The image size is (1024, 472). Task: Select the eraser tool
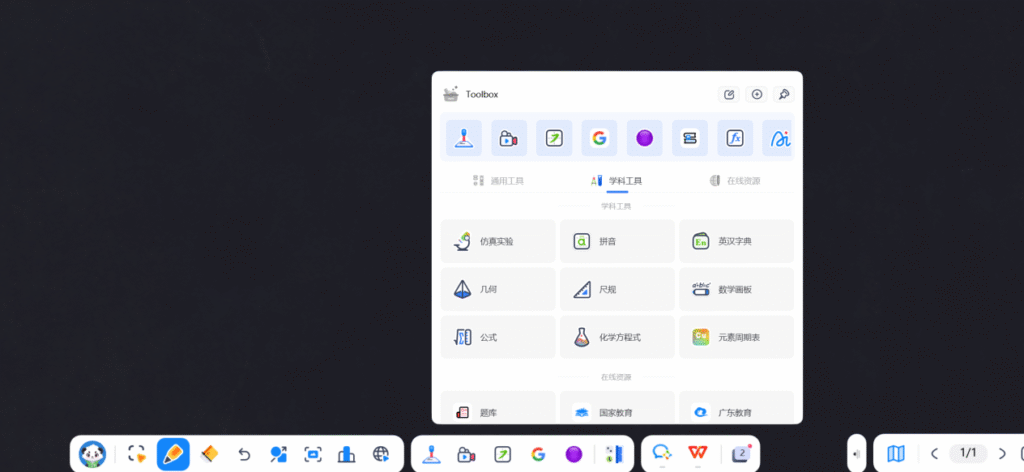point(209,454)
